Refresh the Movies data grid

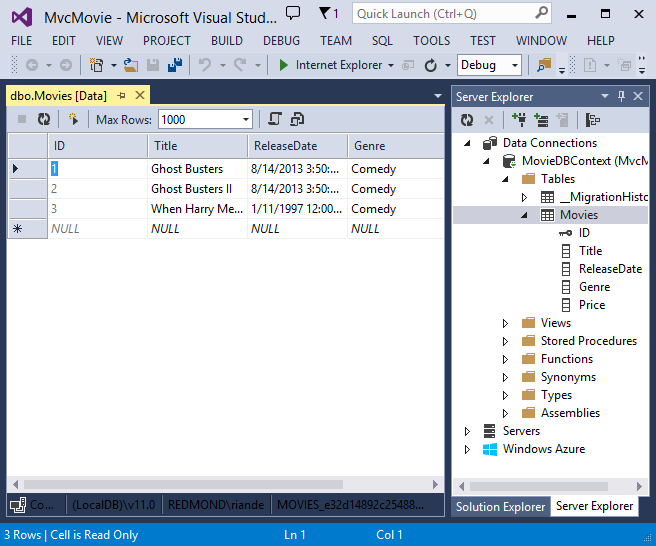click(44, 120)
